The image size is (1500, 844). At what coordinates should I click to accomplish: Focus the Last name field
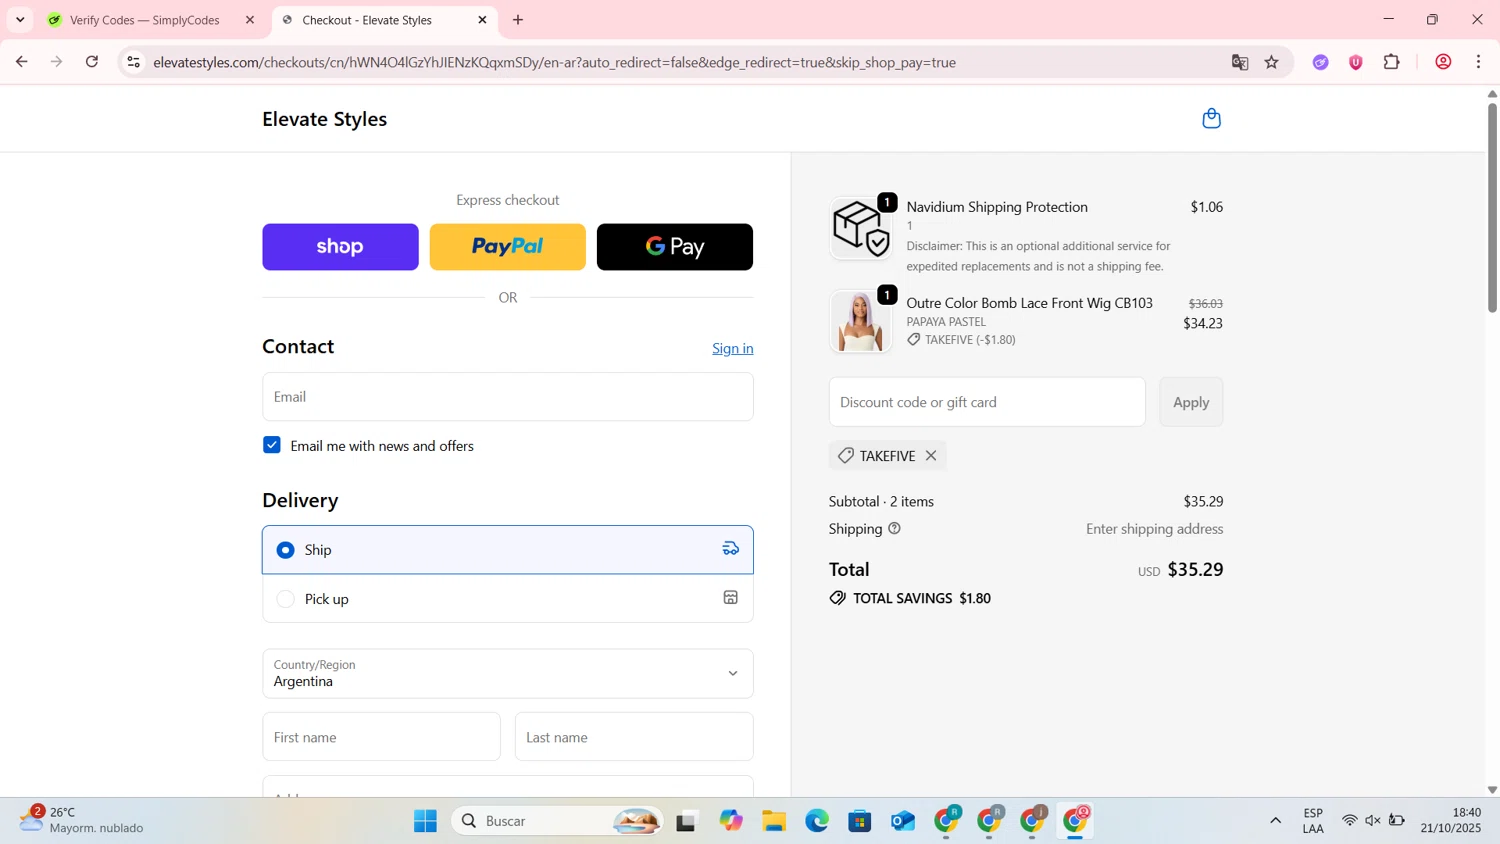[634, 737]
